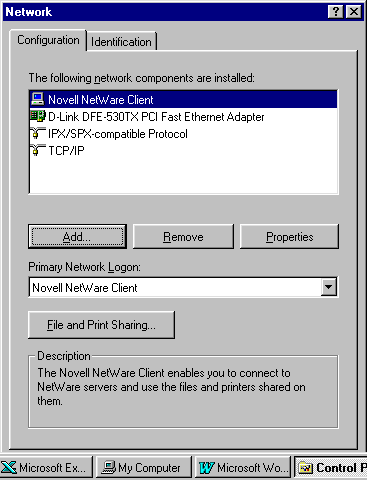Select TCP/IP in the components list

click(183, 150)
